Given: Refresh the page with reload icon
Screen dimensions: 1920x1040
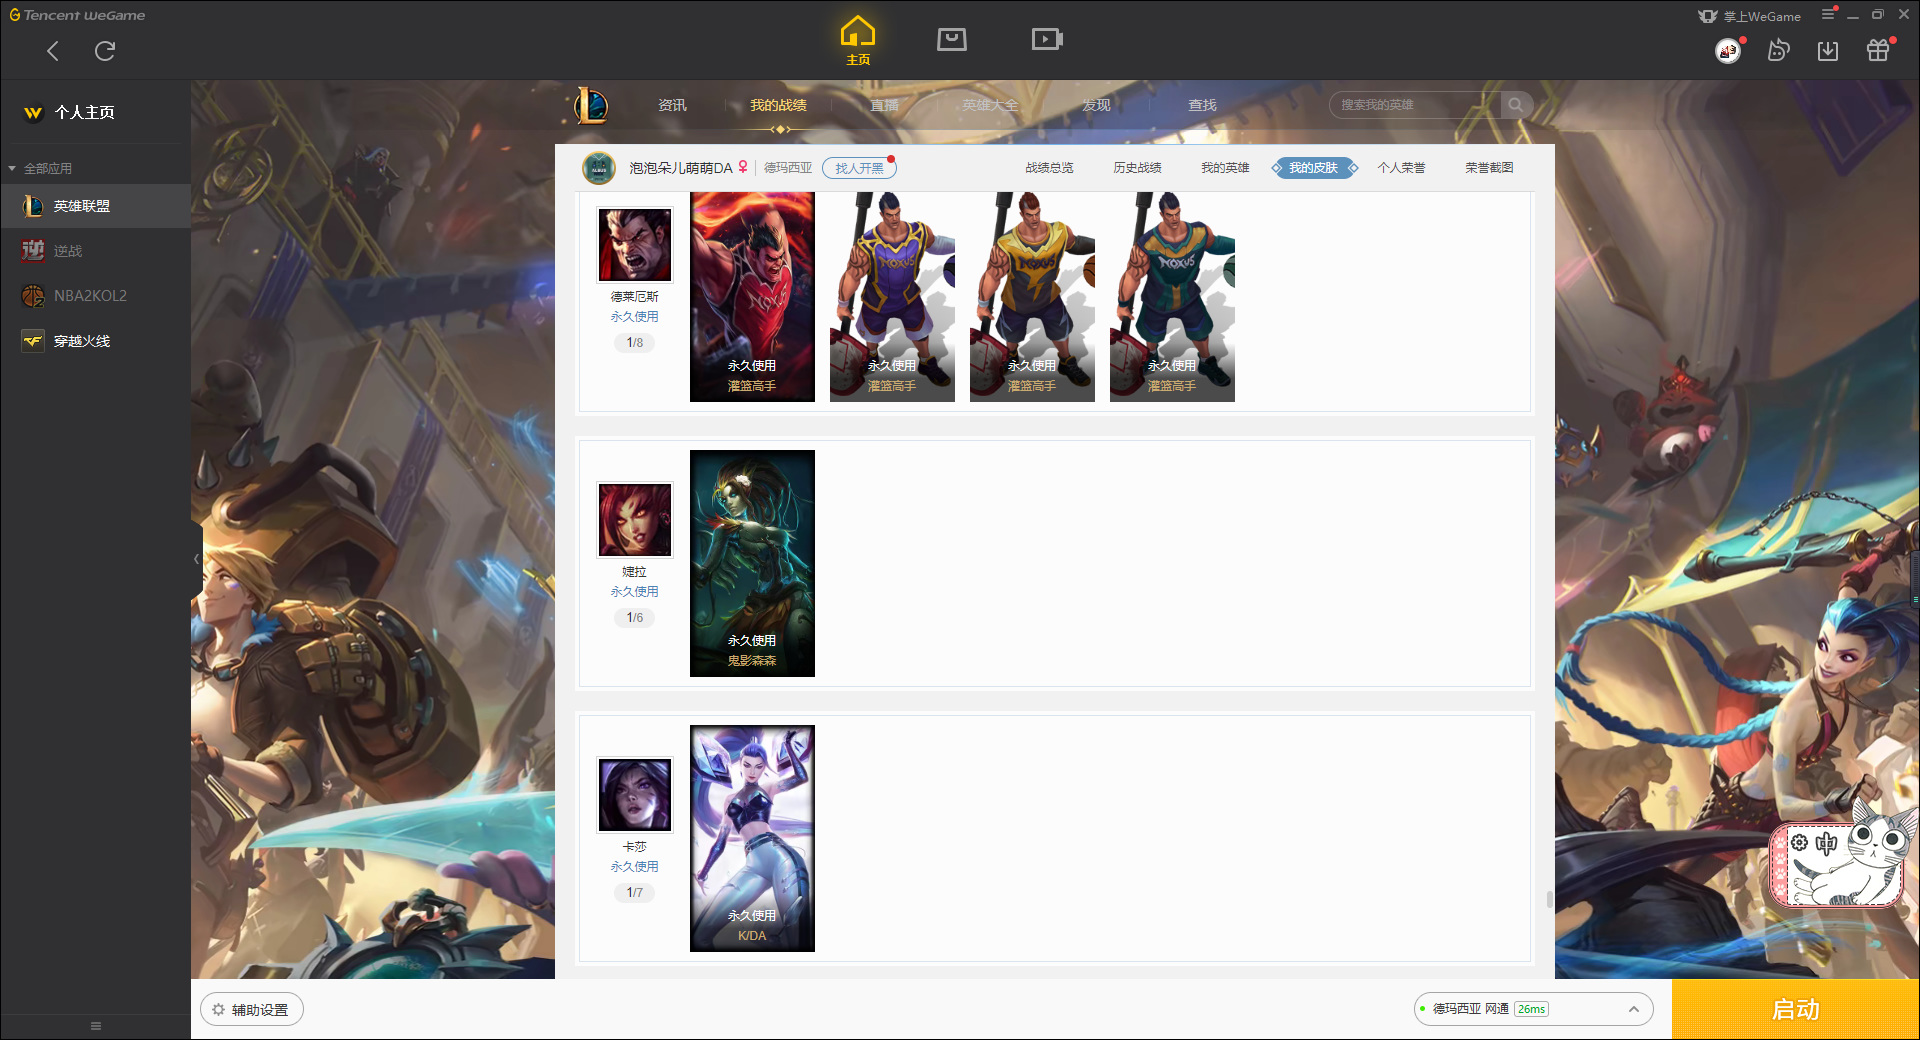Looking at the screenshot, I should click(105, 51).
